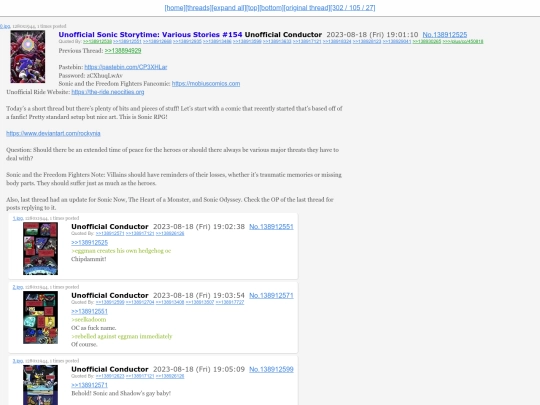The height and width of the screenshot is (405, 540).
Task: Open the 0.jpg file link
Action: (x=5, y=26)
